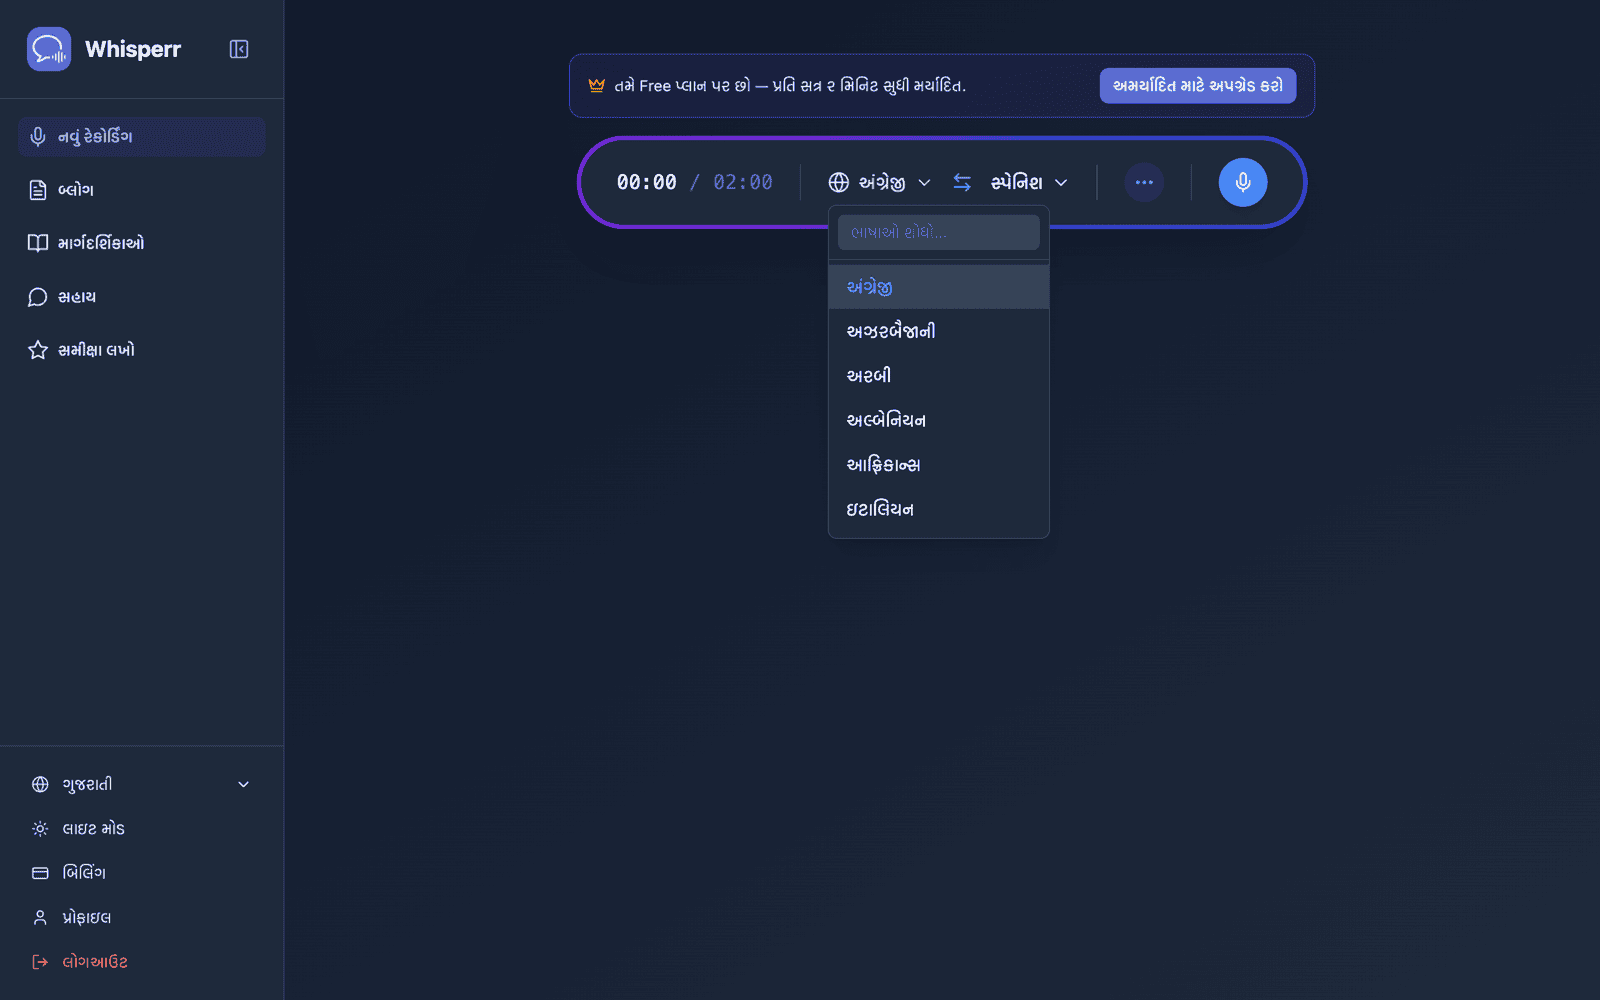Select ઇટાલિયન in the language list
The image size is (1600, 1000).
[938, 509]
